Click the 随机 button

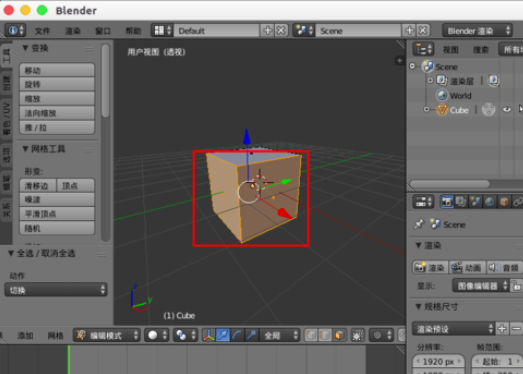(x=57, y=228)
